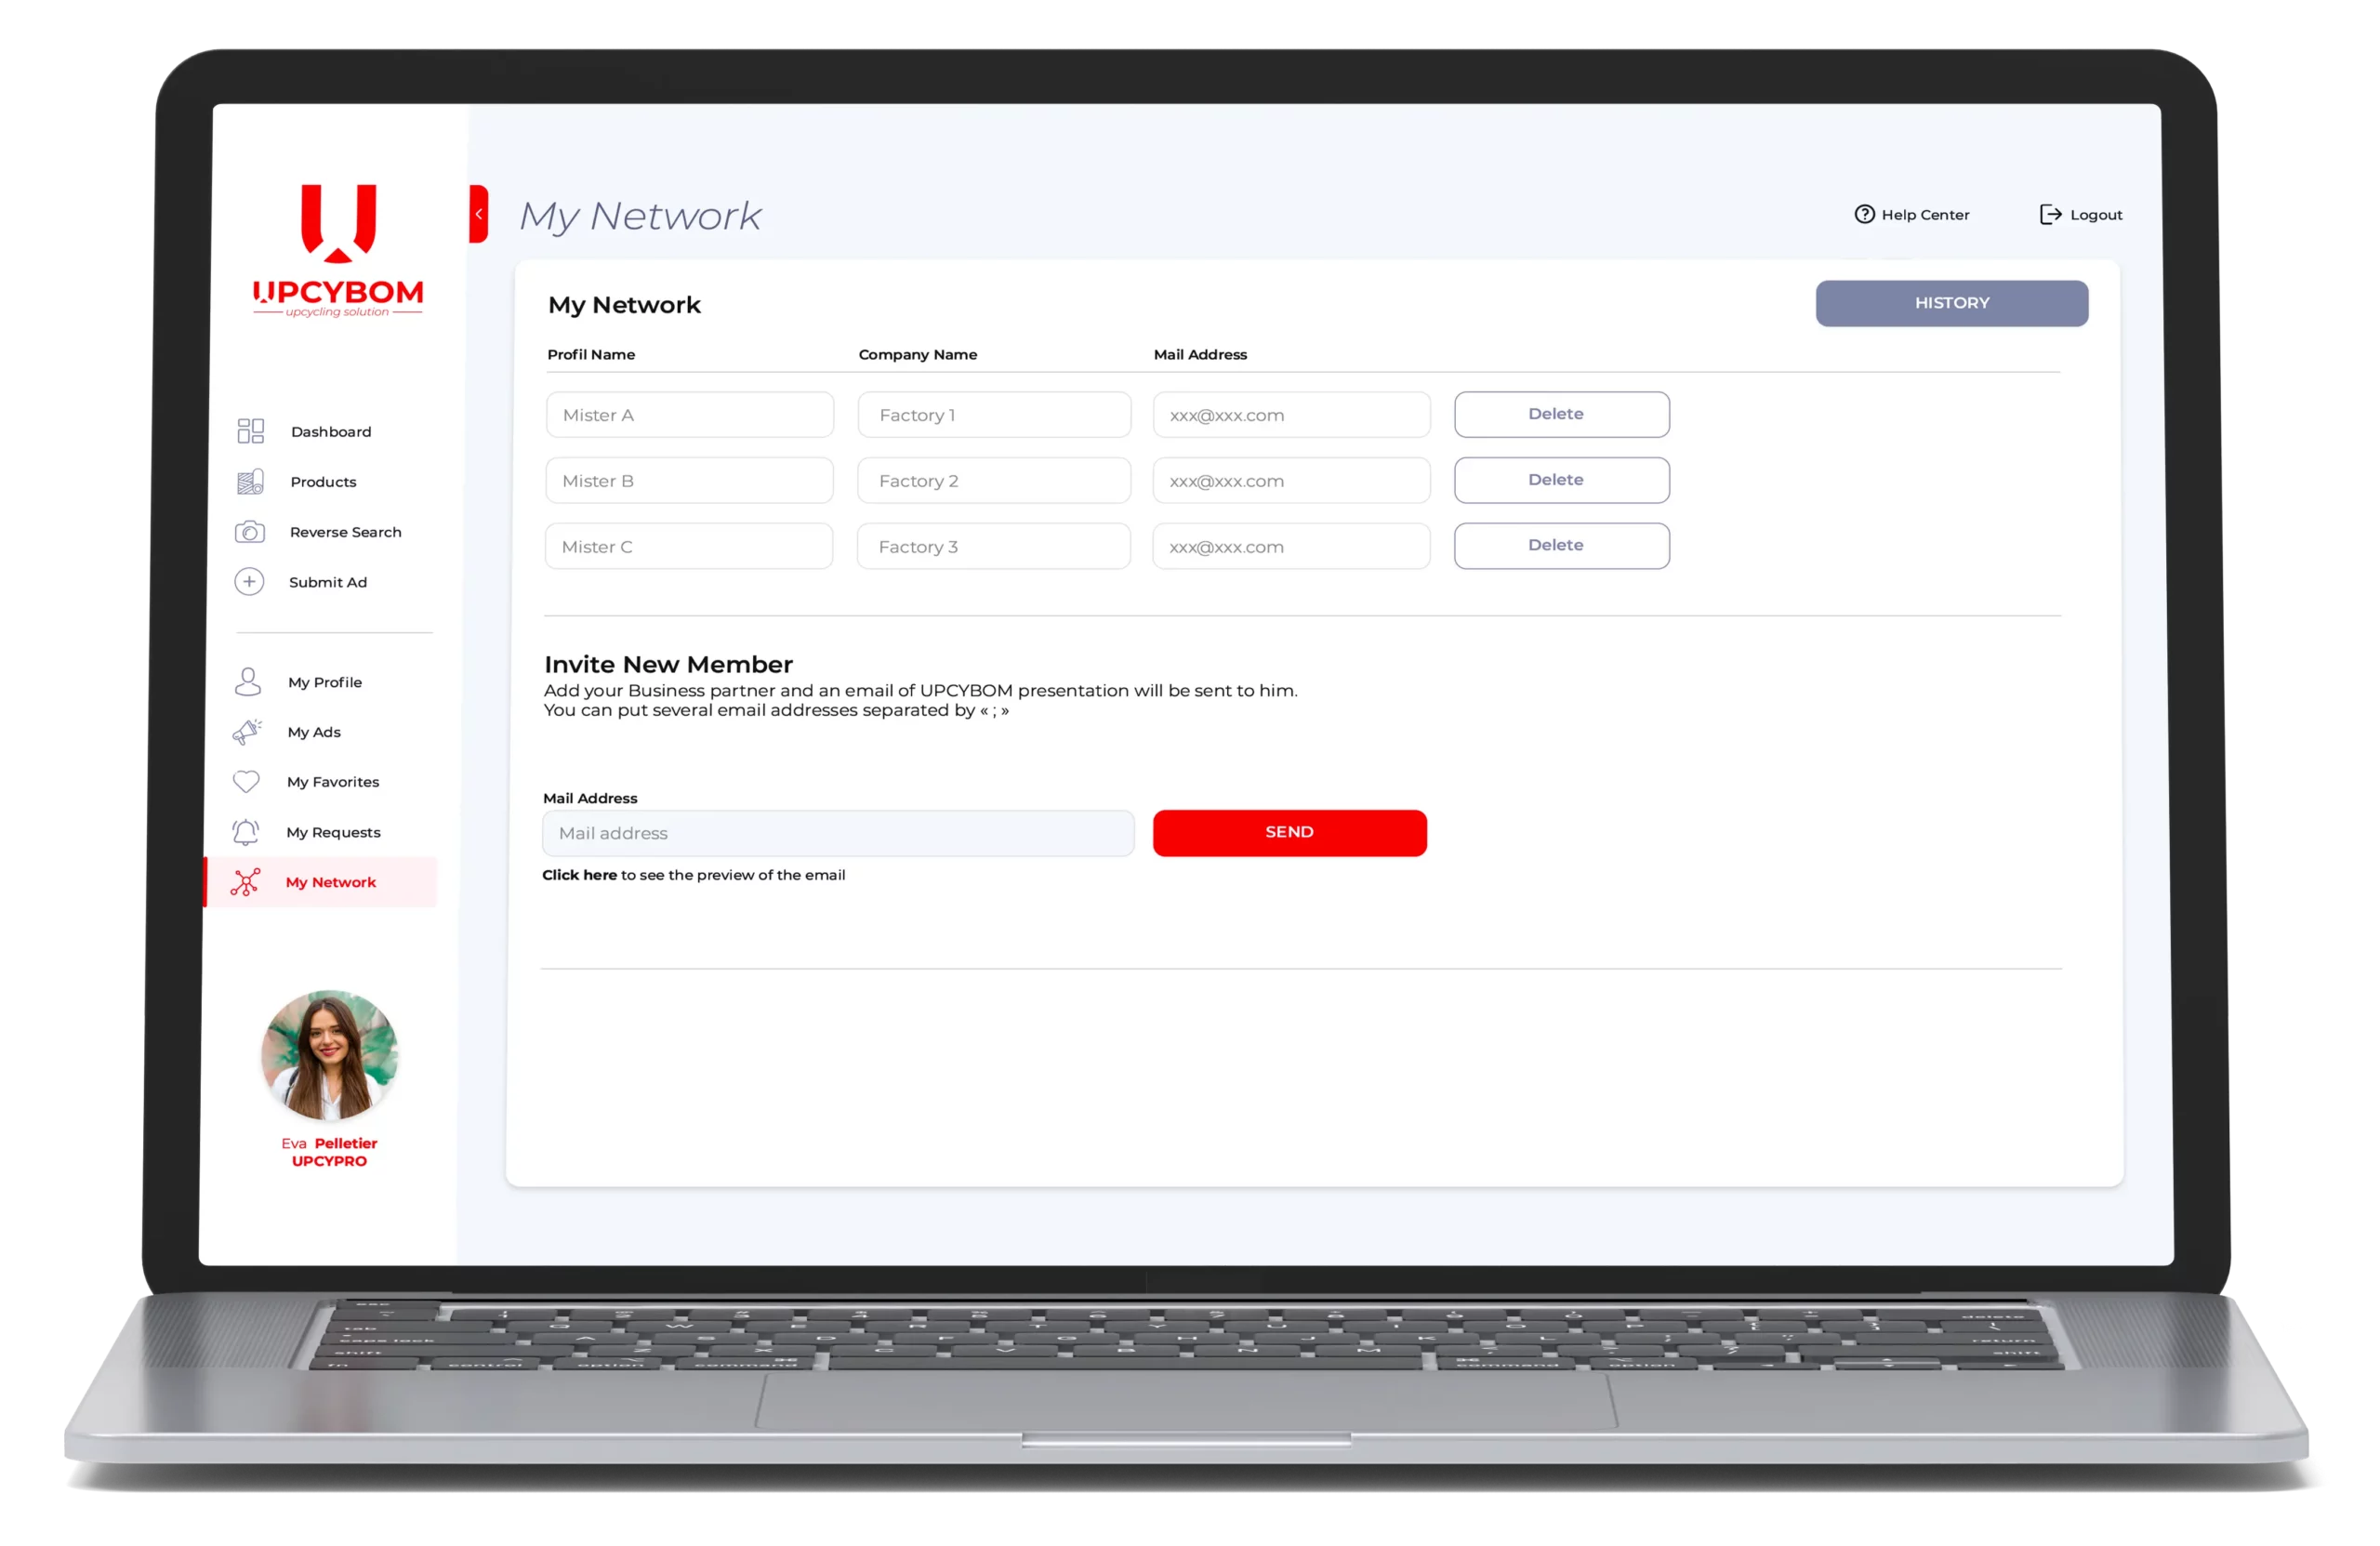Delete the Mister A network entry
The image size is (2380, 1546).
[1561, 414]
